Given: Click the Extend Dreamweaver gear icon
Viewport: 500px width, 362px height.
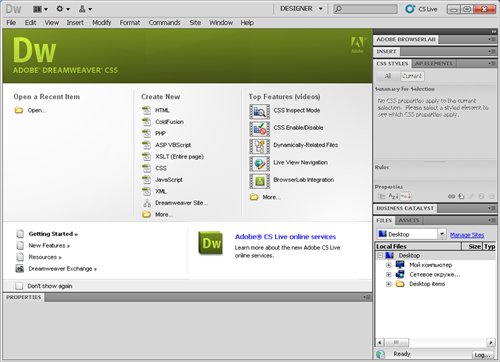Looking at the screenshot, I should 63,9.
